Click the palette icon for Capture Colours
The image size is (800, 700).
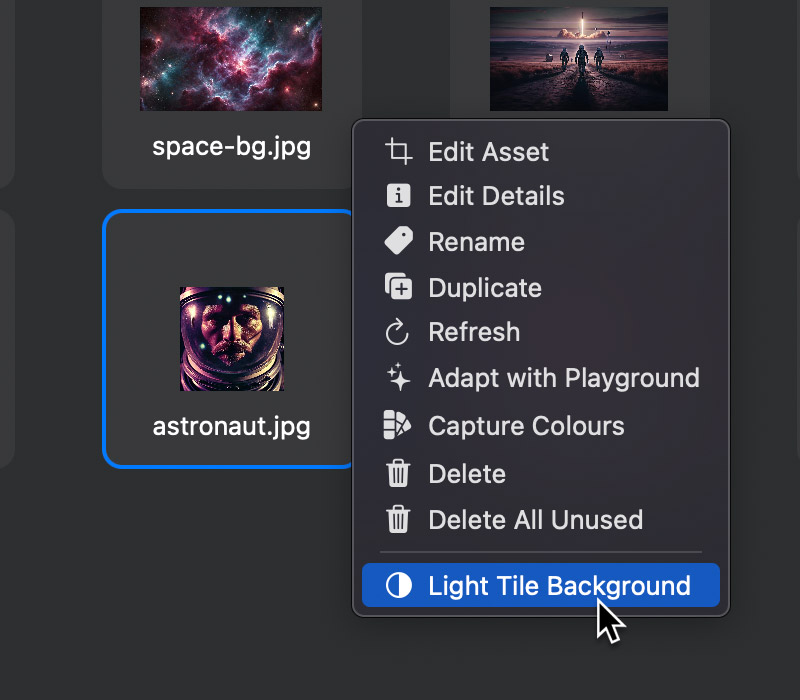398,426
